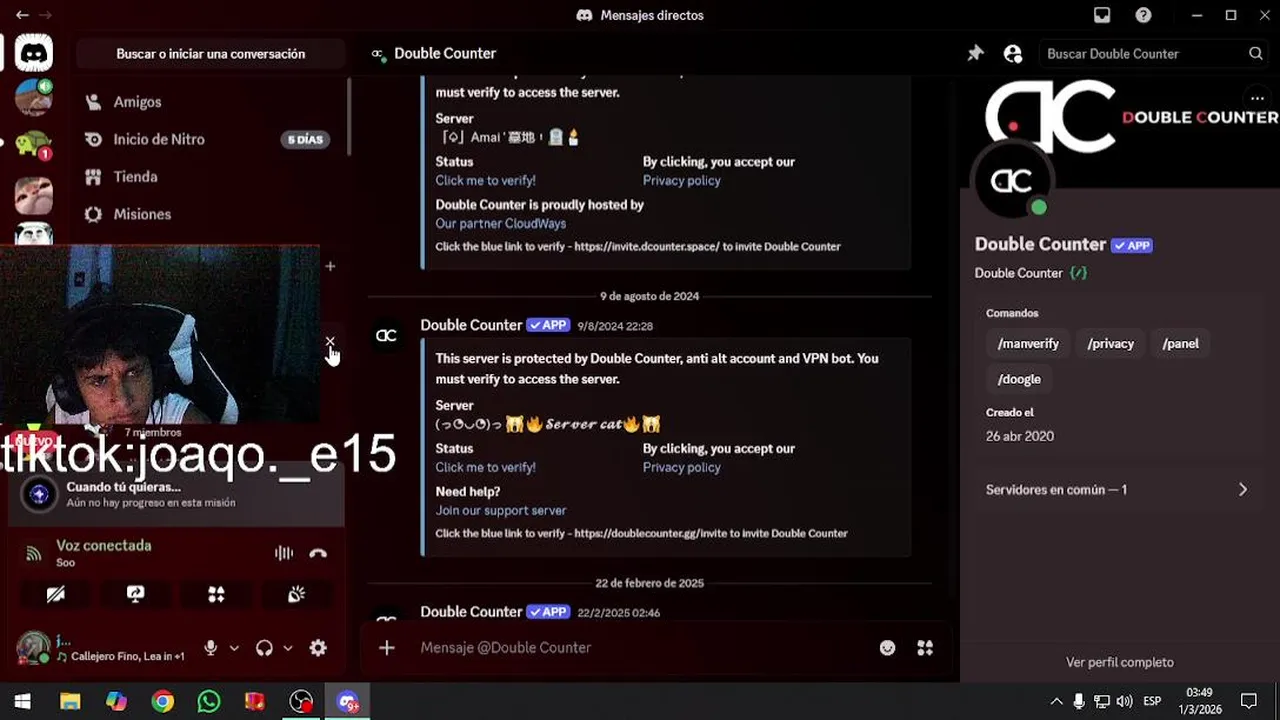
Task: Open Privacy policy in Server cat message
Action: [681, 467]
